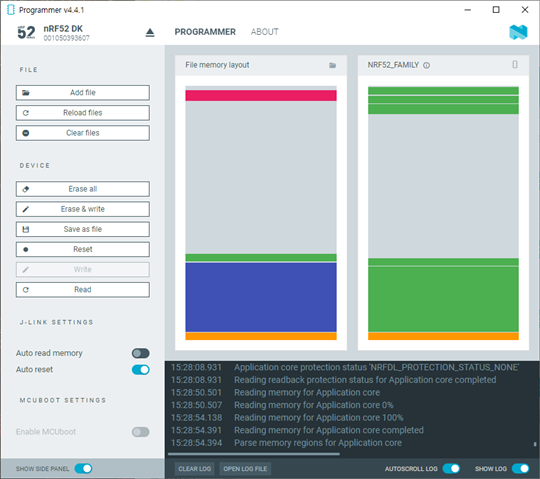Click the Nordic Semiconductor logo icon
This screenshot has width=540, height=479.
point(518,32)
